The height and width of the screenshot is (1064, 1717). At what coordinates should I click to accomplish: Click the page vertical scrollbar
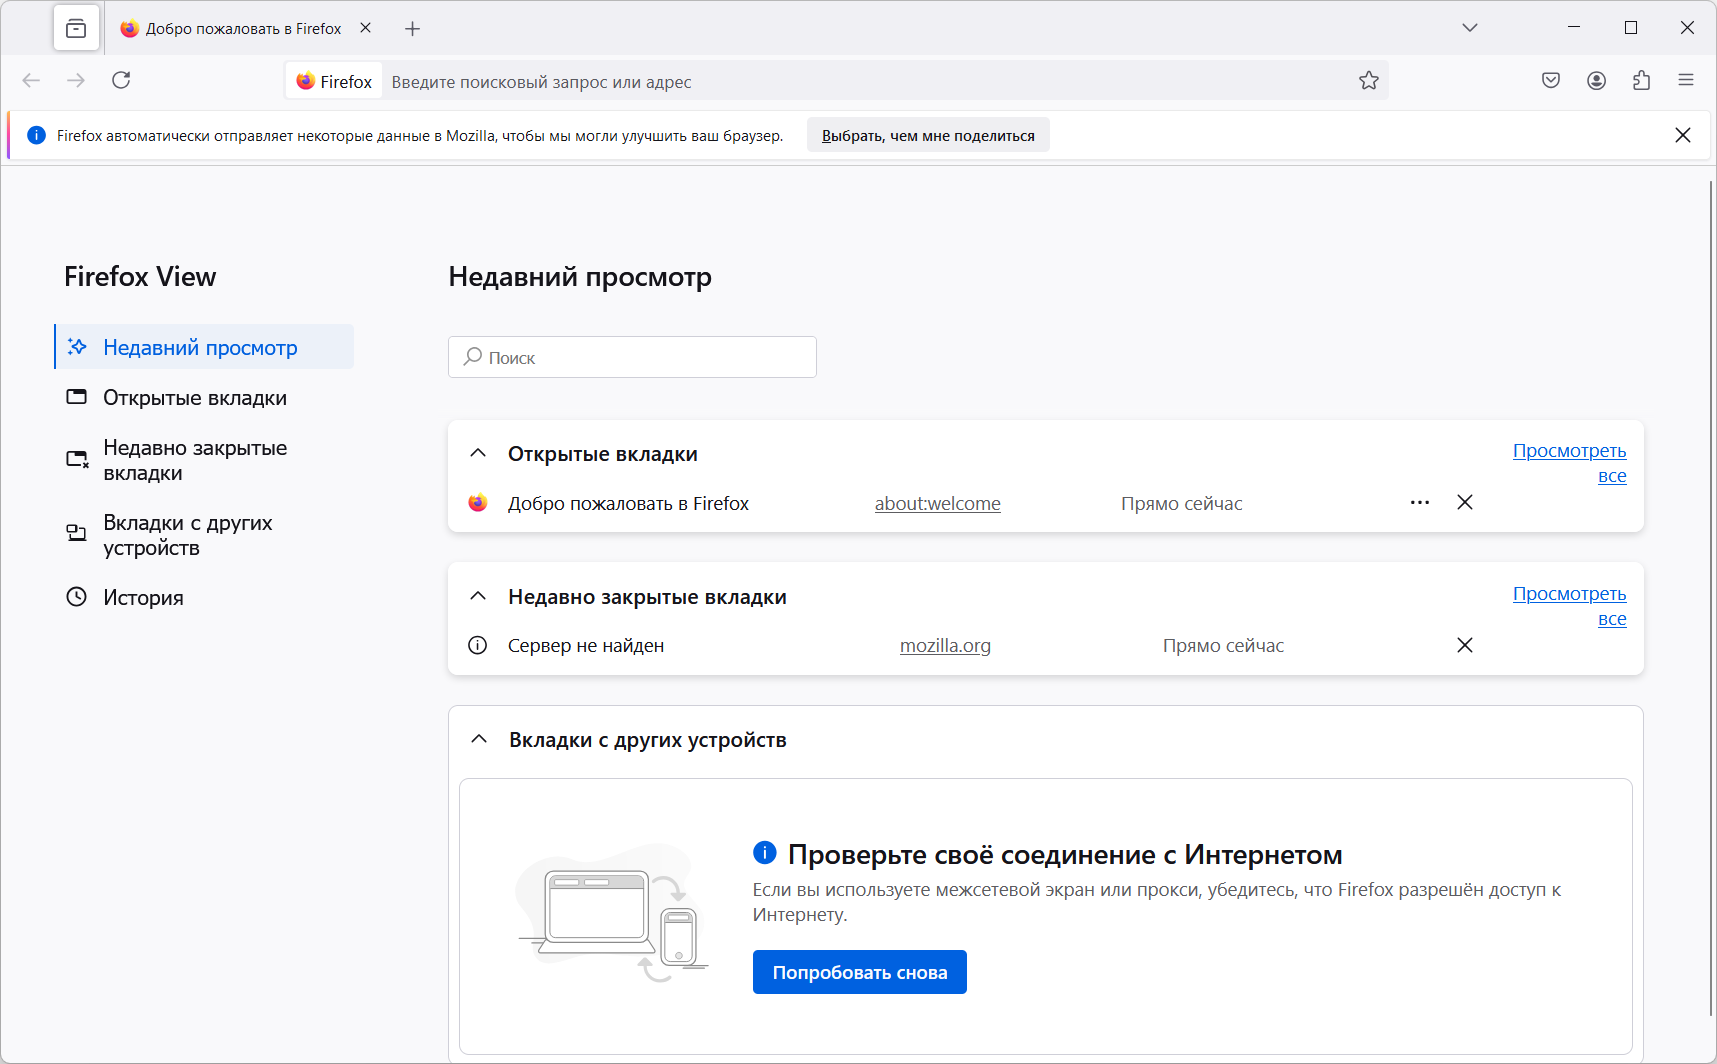[x=1711, y=598]
